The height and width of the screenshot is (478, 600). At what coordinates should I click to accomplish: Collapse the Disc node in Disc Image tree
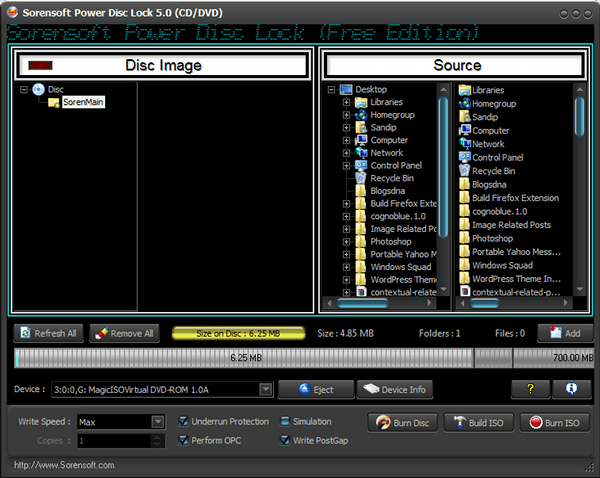tap(24, 90)
